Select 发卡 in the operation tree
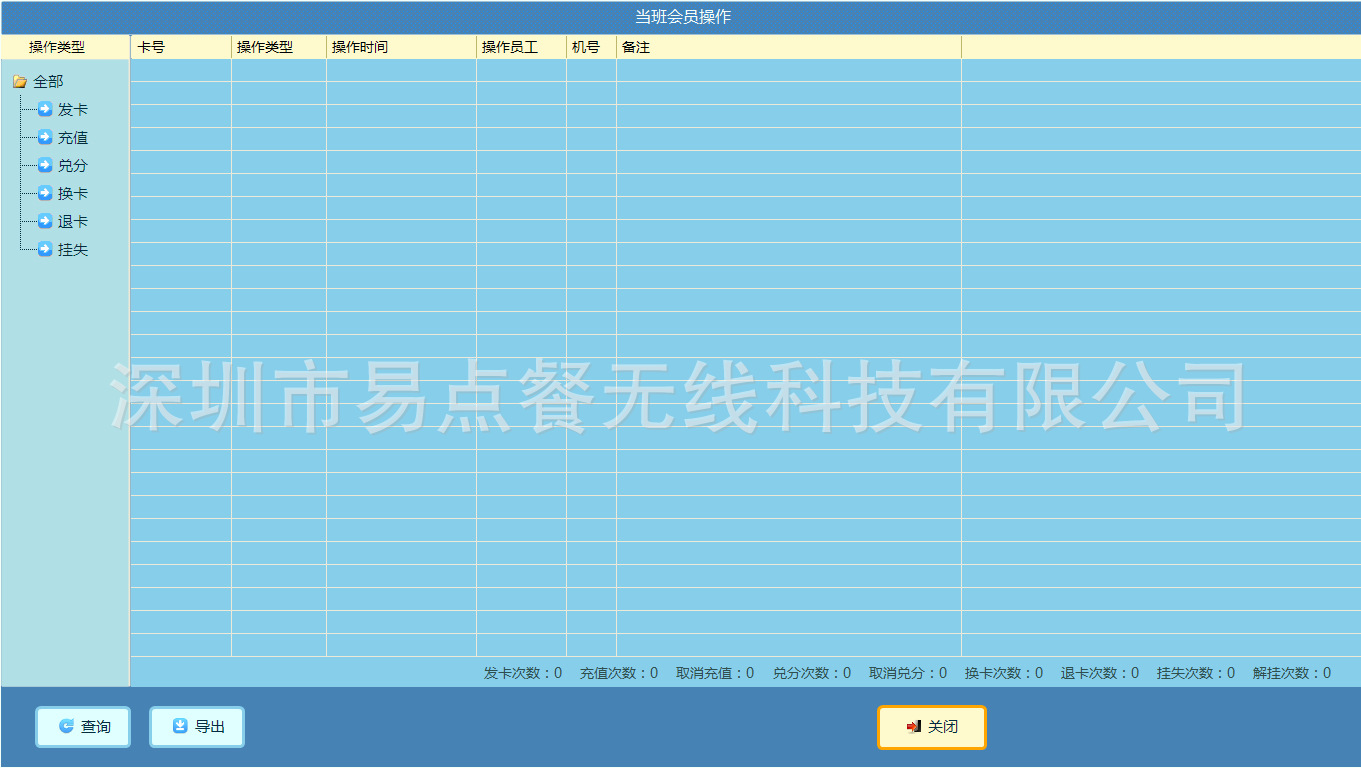Image resolution: width=1361 pixels, height=768 pixels. [x=73, y=110]
